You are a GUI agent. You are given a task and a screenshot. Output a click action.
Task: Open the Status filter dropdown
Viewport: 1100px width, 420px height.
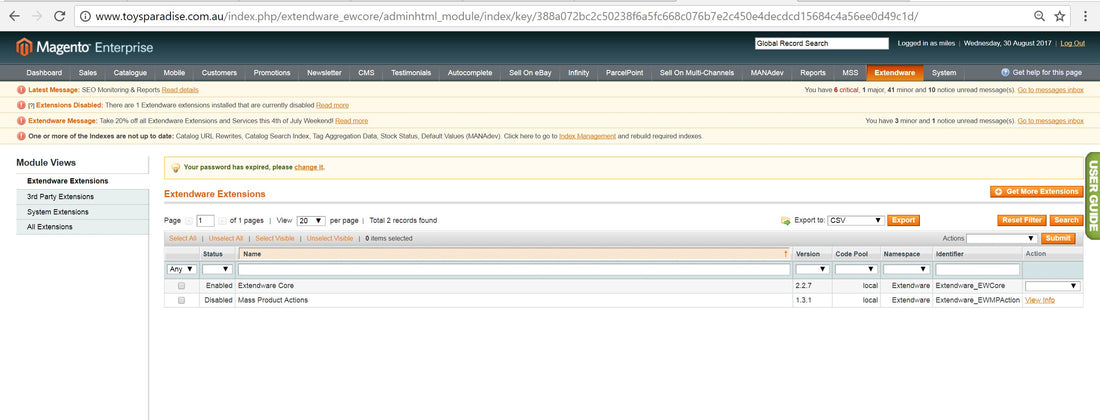217,269
